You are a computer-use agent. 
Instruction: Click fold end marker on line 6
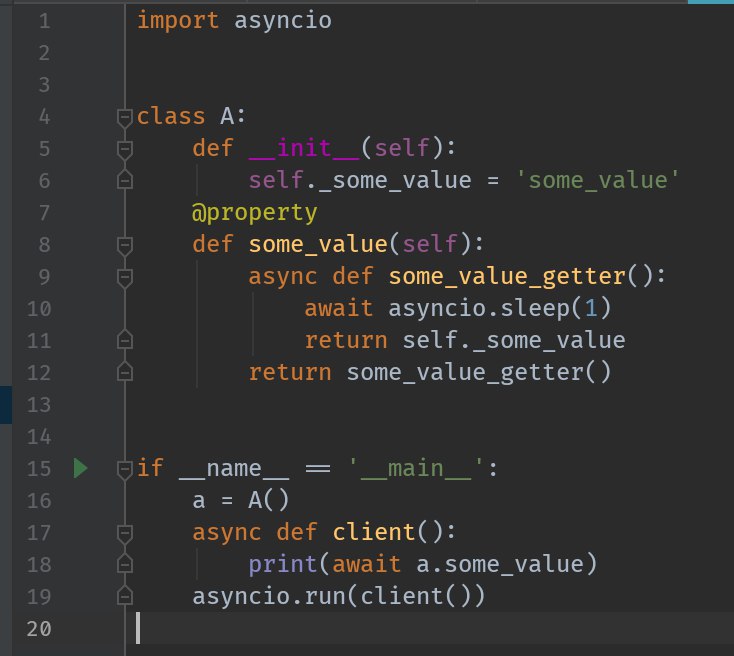pyautogui.click(x=125, y=180)
